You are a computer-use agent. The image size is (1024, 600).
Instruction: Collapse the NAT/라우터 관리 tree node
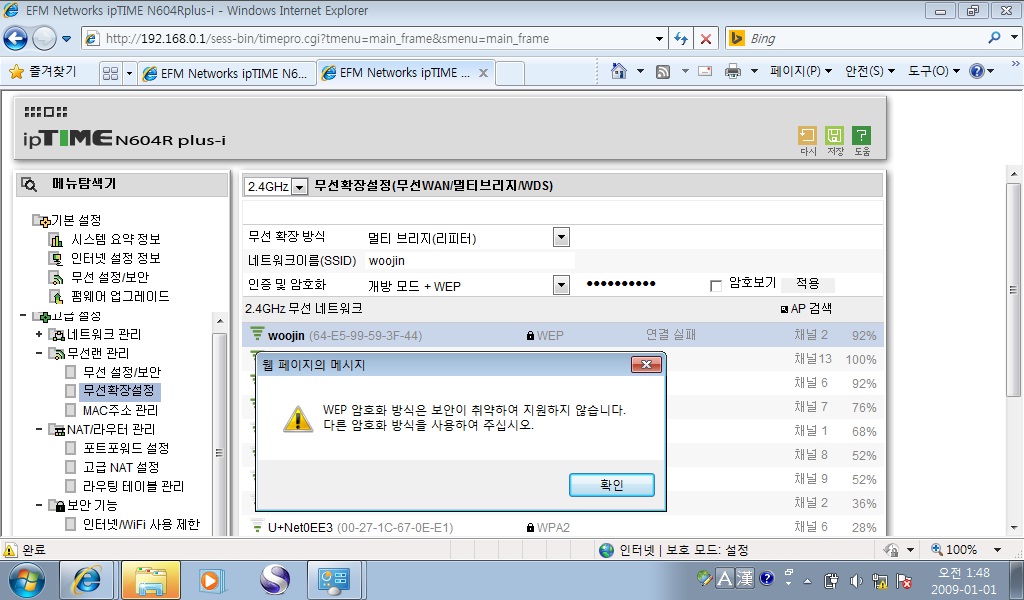click(39, 429)
